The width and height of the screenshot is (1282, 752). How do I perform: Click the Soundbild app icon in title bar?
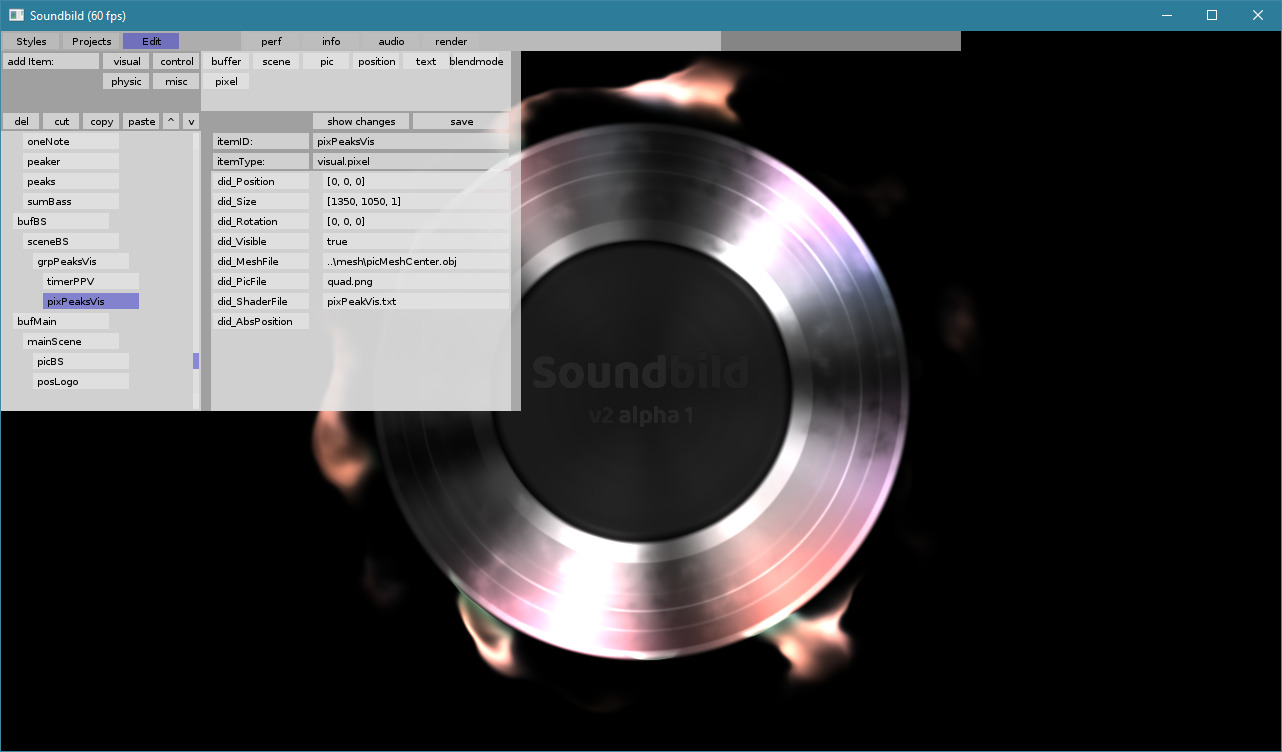point(16,15)
